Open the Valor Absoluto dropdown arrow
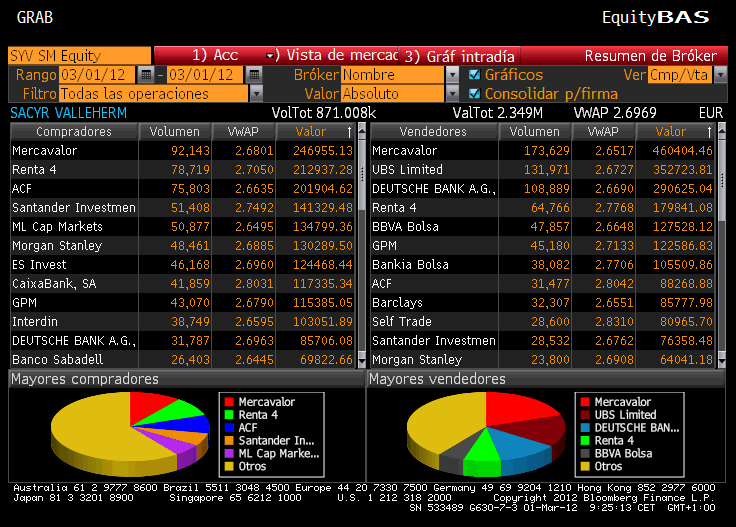Image resolution: width=736 pixels, height=527 pixels. pyautogui.click(x=452, y=94)
